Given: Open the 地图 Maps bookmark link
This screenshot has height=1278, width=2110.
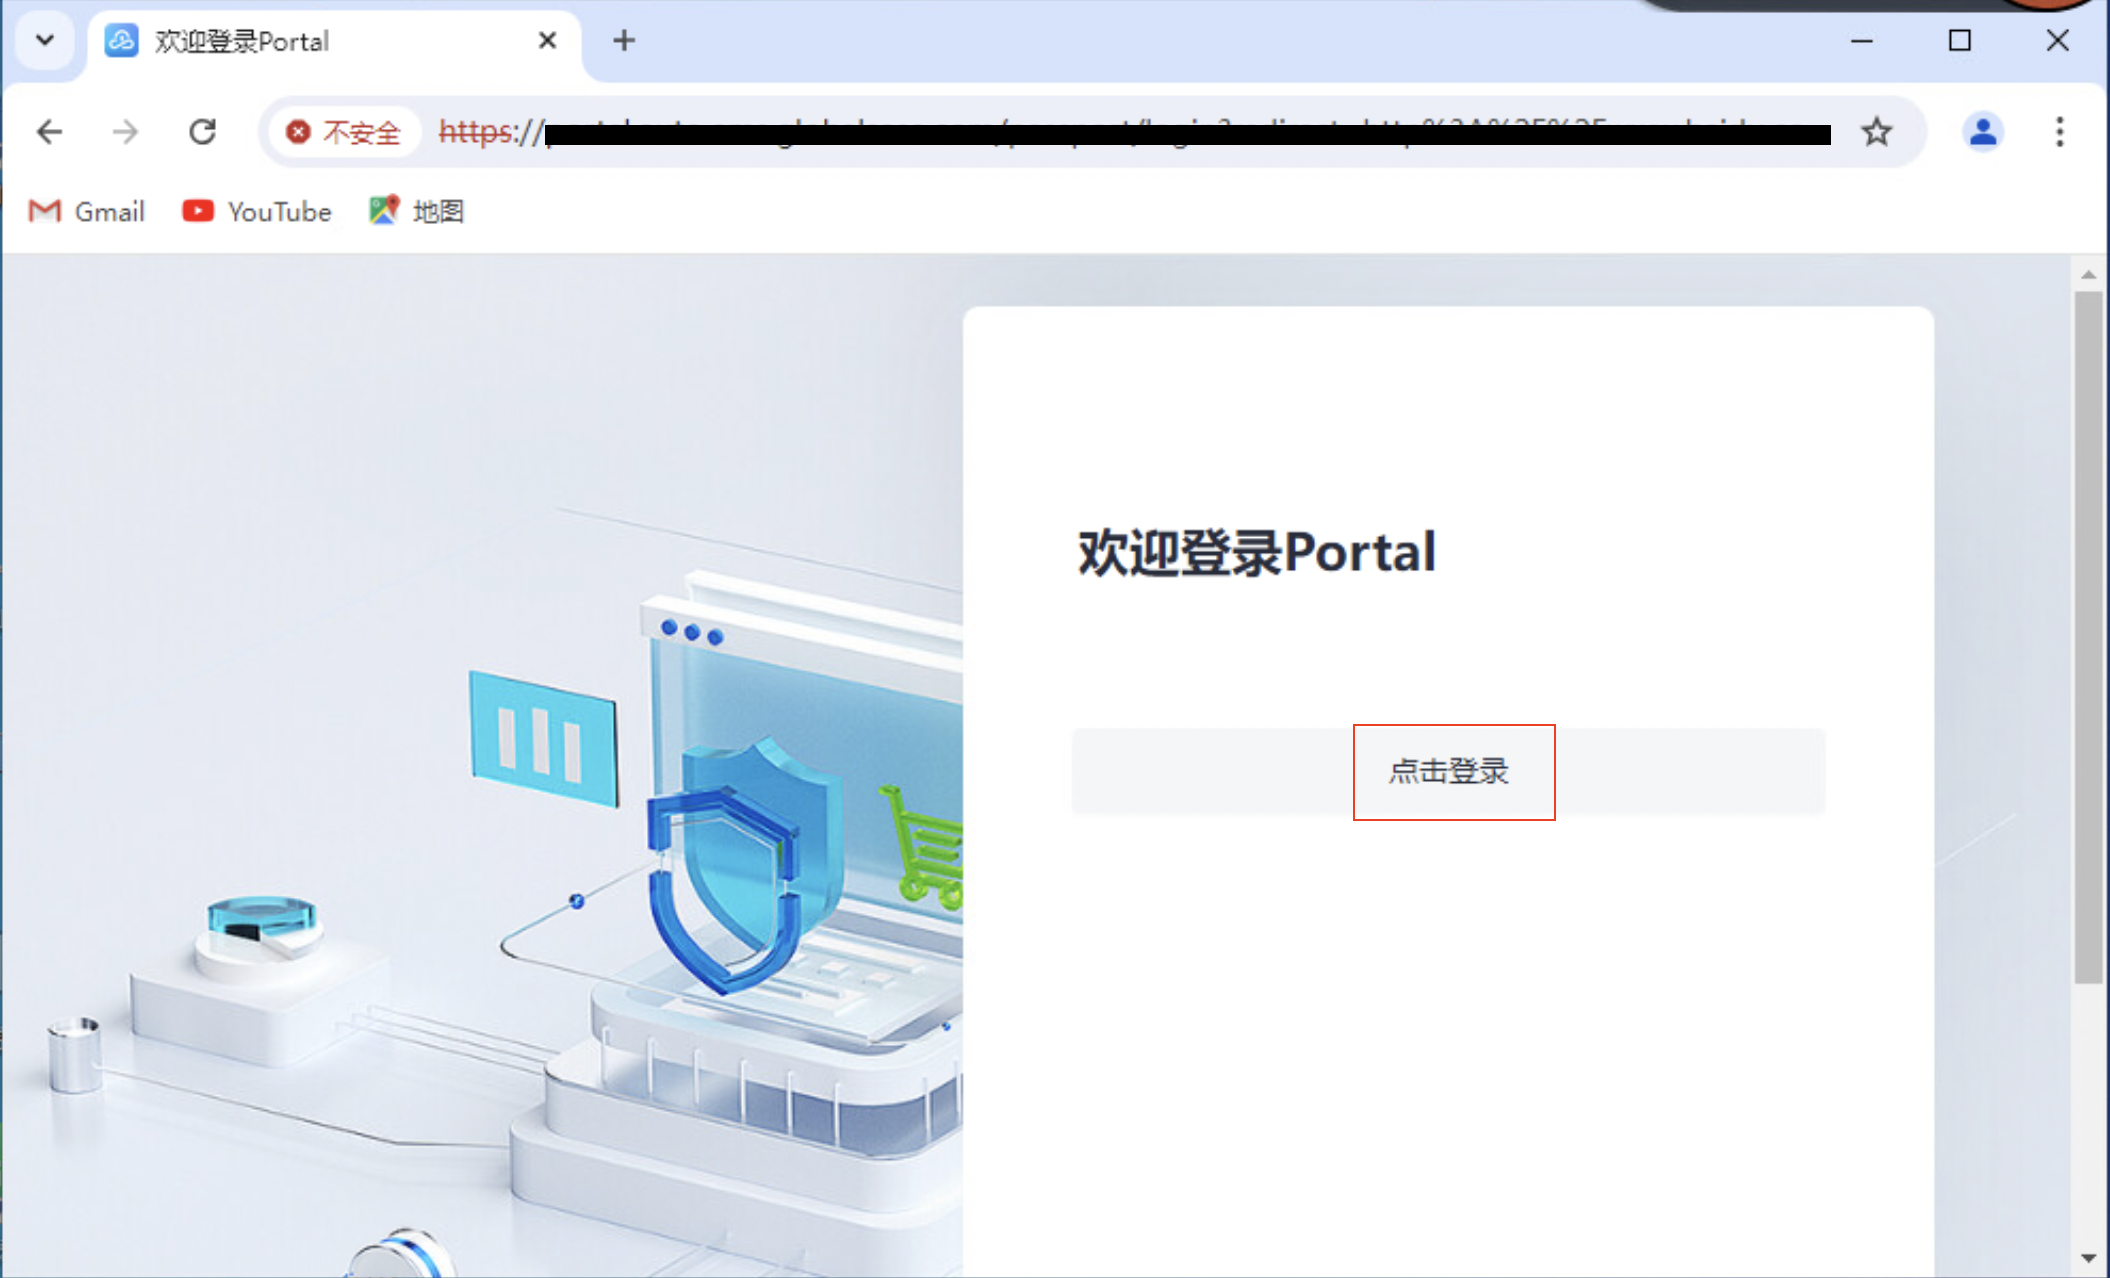Looking at the screenshot, I should click(416, 211).
